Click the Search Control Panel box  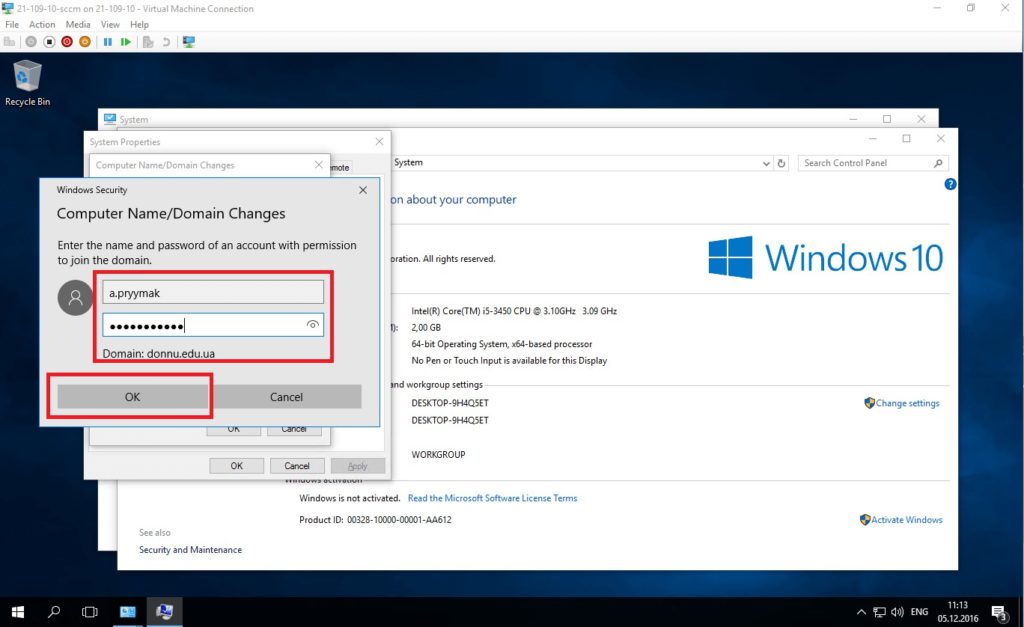pos(865,163)
